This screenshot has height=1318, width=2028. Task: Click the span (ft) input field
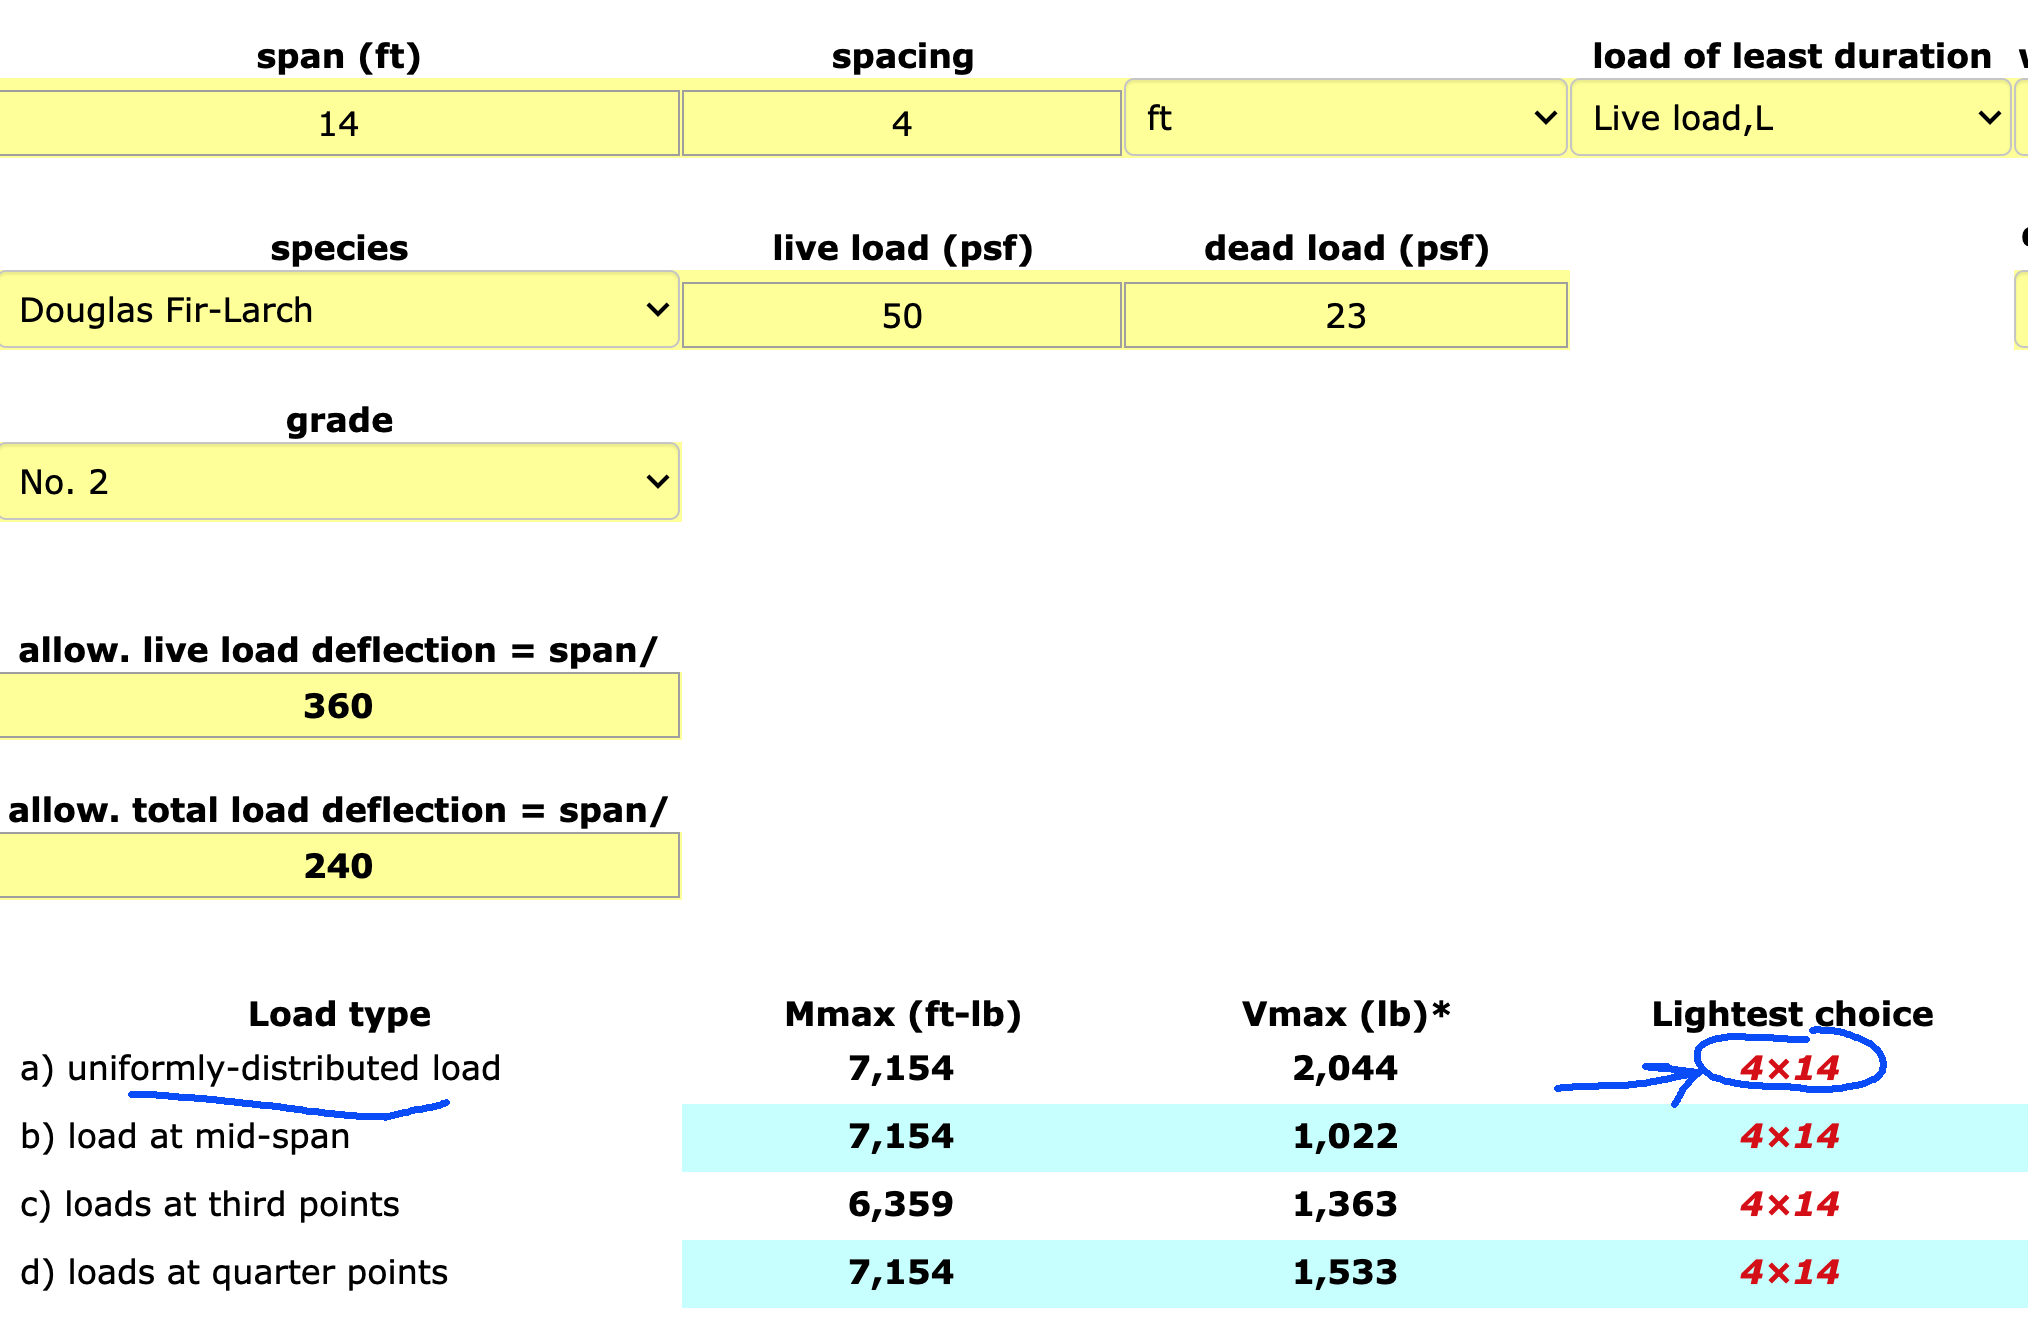(338, 123)
